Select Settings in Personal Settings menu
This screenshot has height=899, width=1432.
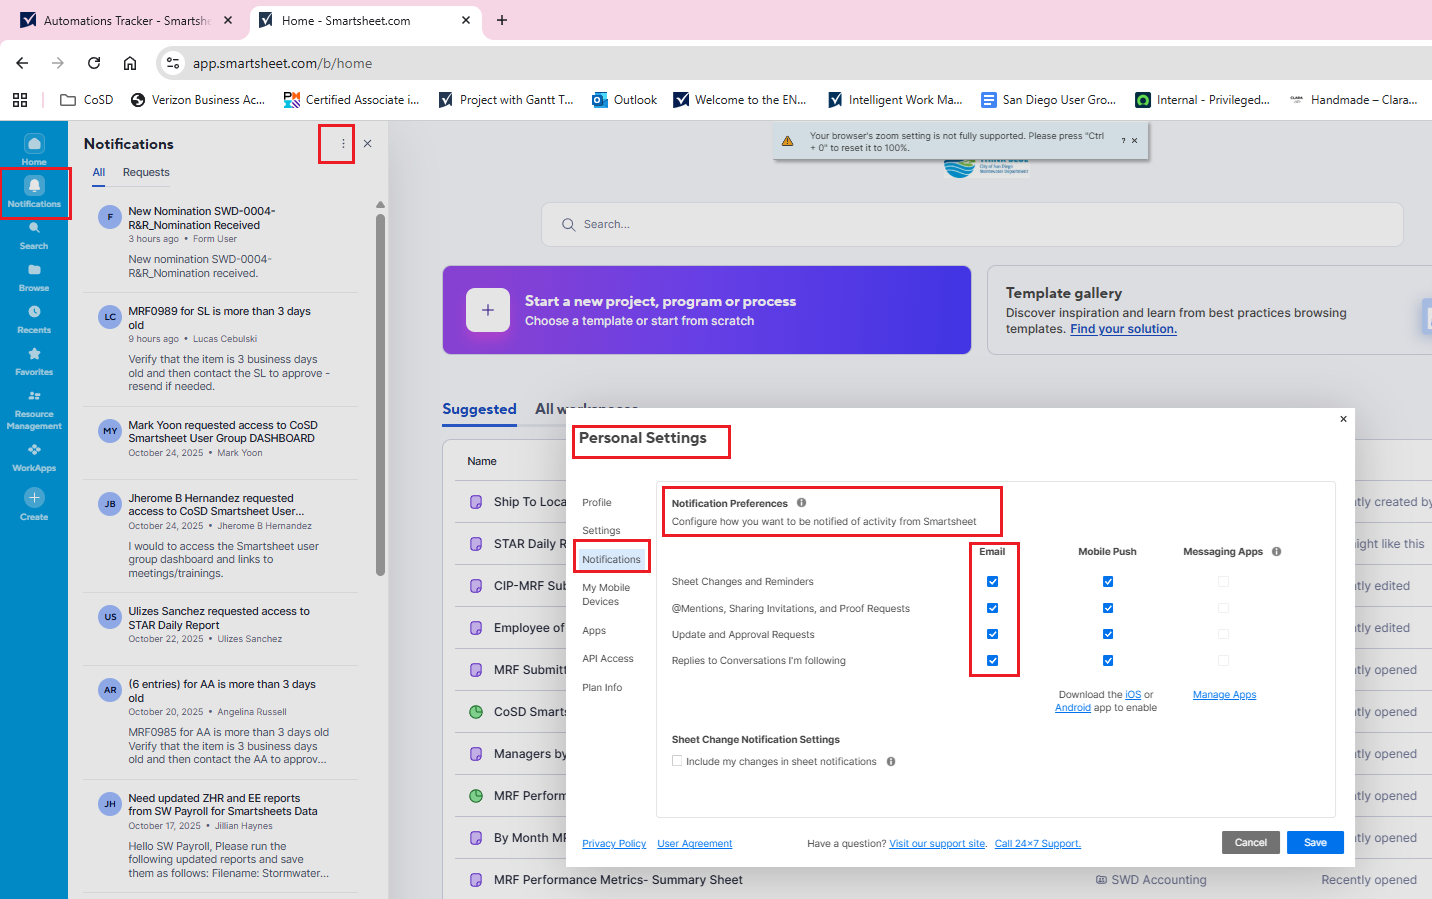tap(601, 530)
